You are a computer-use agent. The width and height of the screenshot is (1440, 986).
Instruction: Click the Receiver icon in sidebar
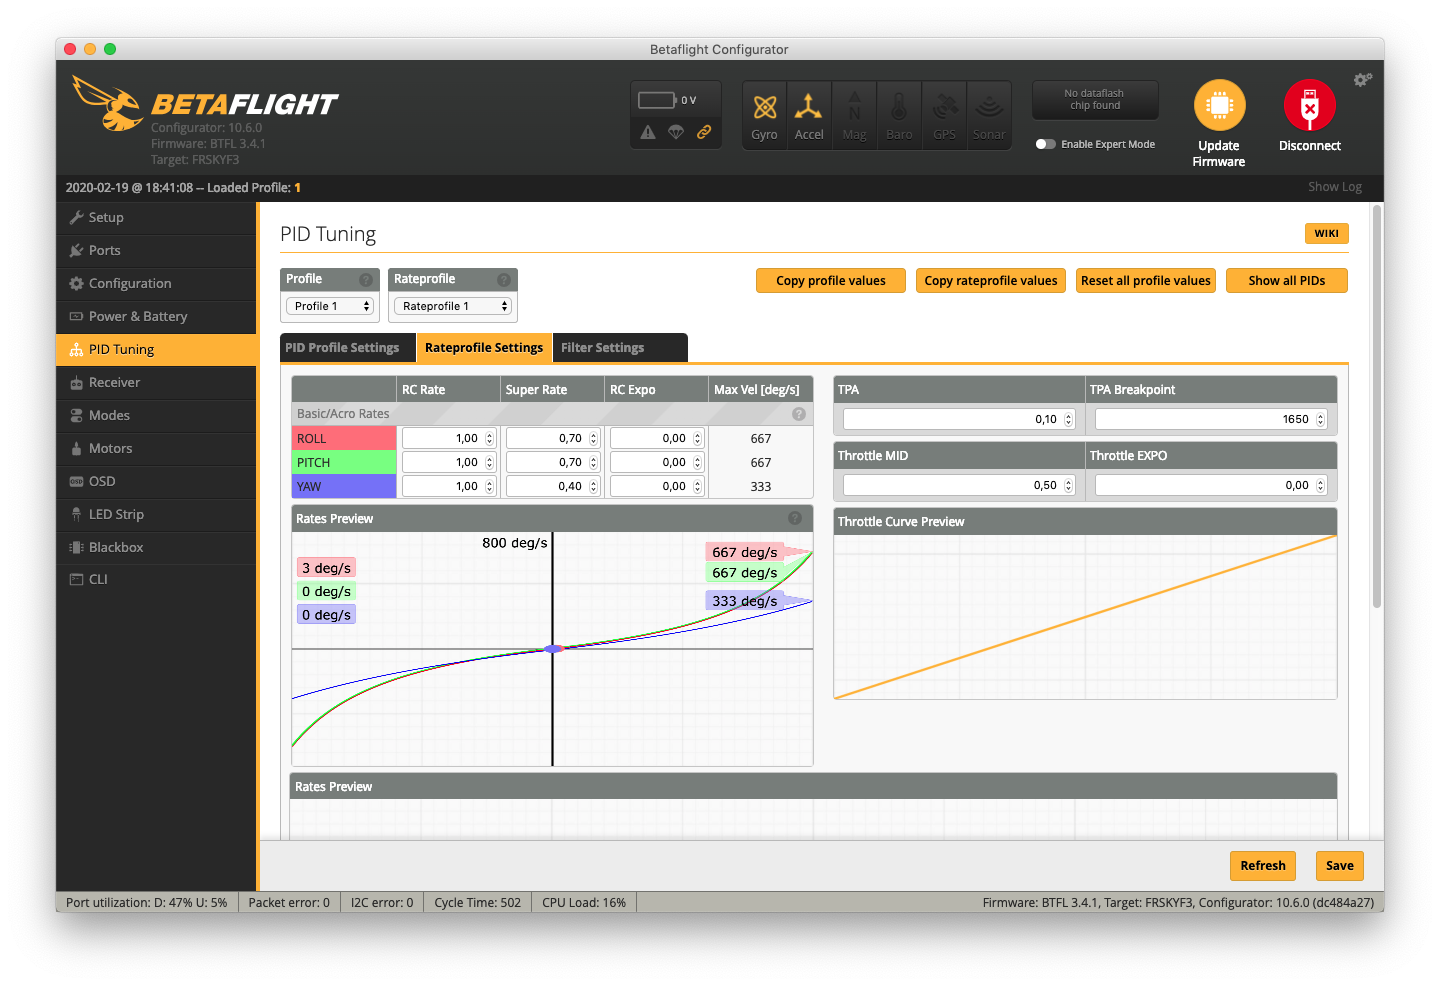click(x=76, y=382)
